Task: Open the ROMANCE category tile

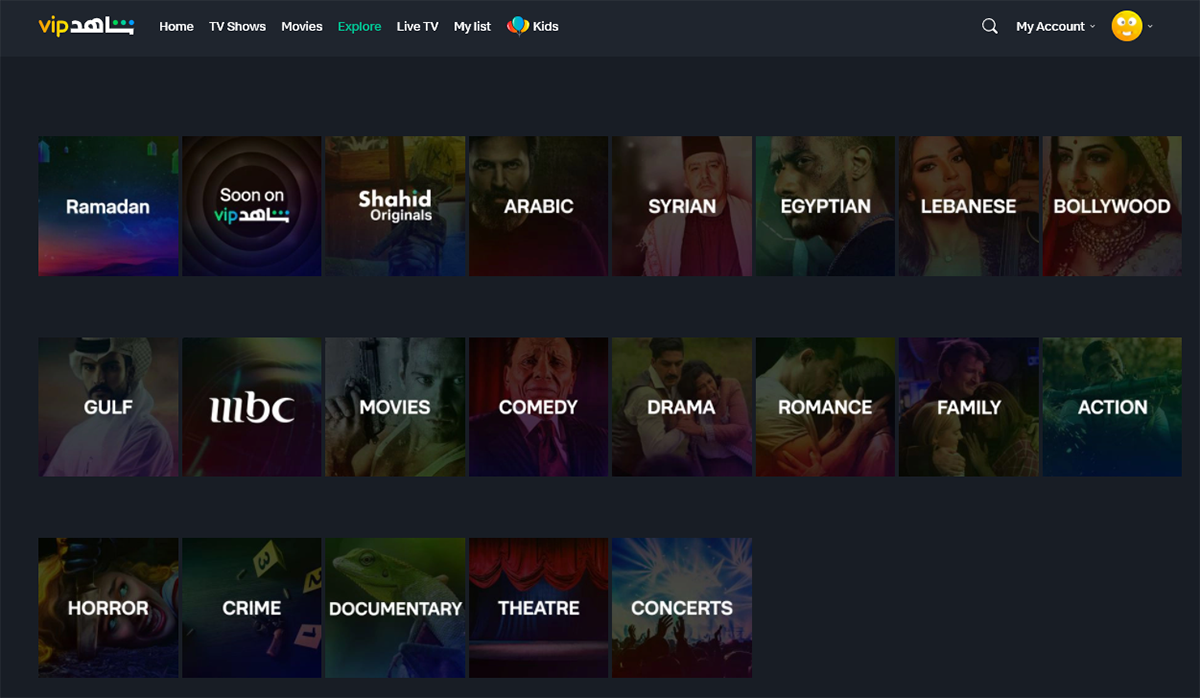Action: tap(825, 407)
